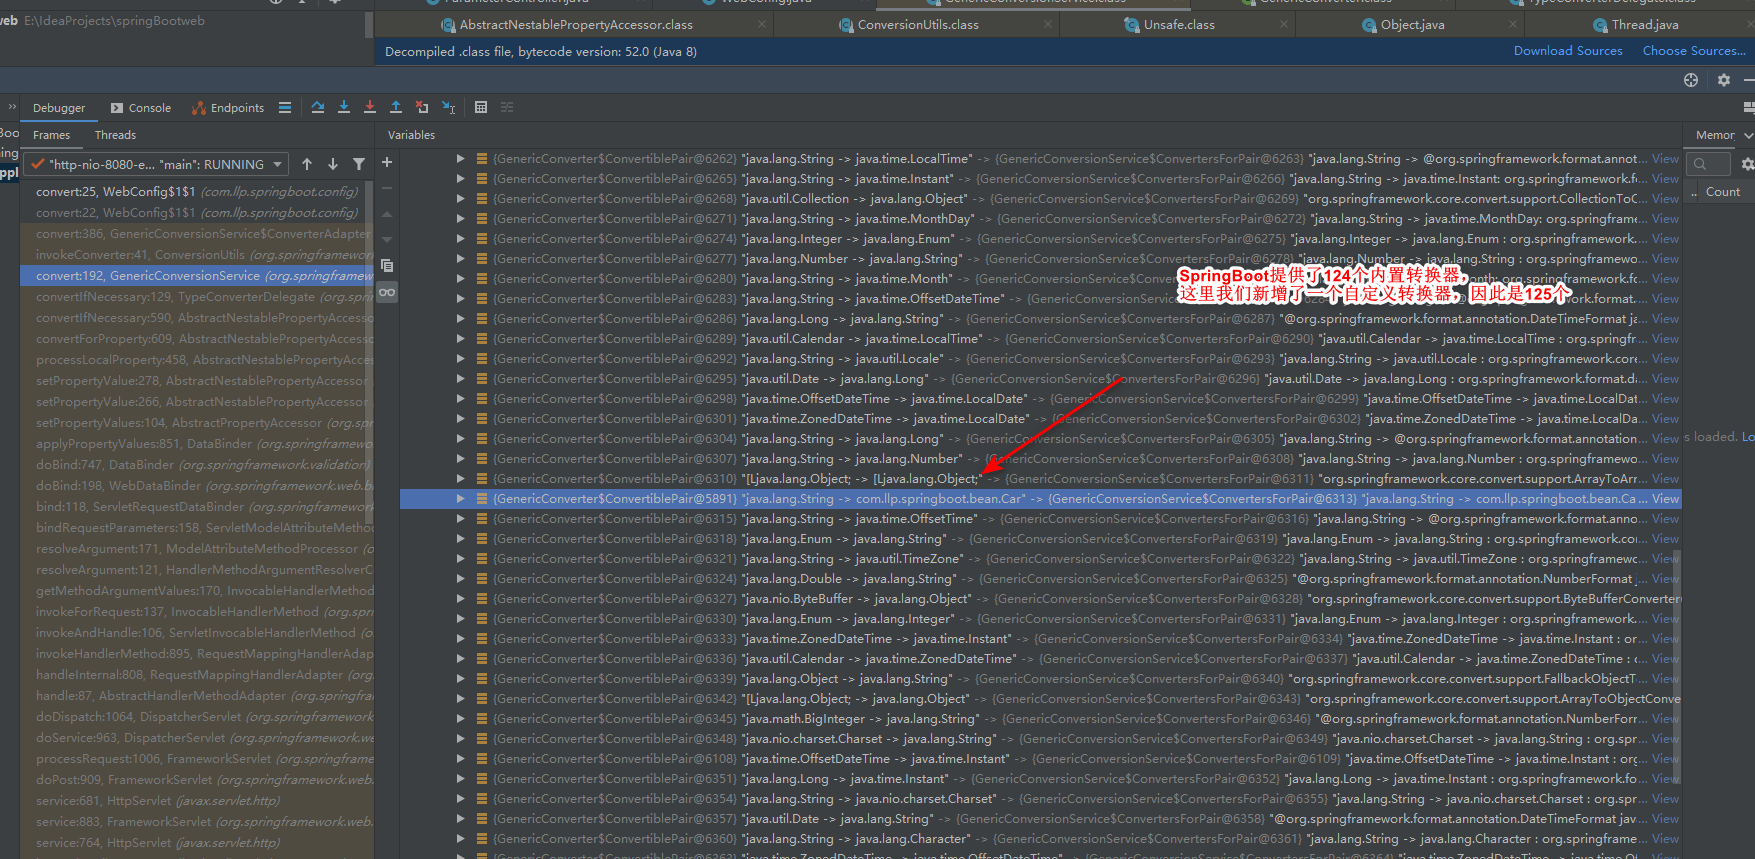Click the Download Sources link
The image size is (1755, 859).
click(1568, 51)
